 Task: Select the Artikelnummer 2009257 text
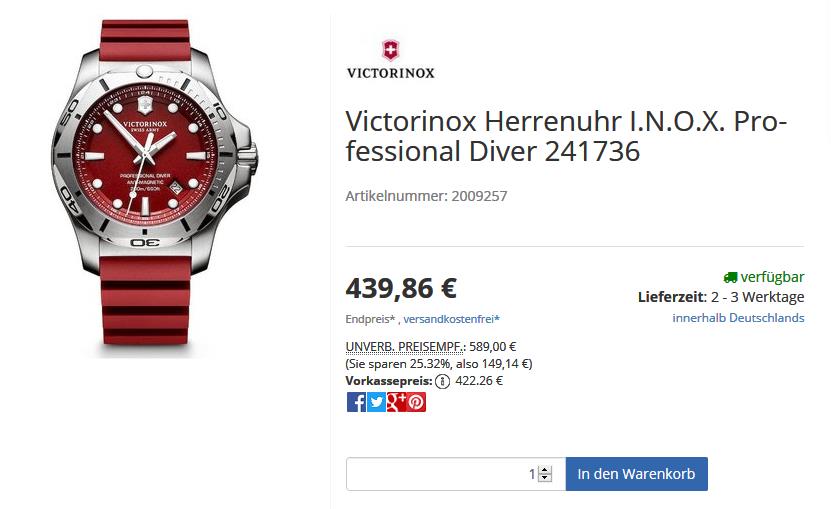pos(426,196)
